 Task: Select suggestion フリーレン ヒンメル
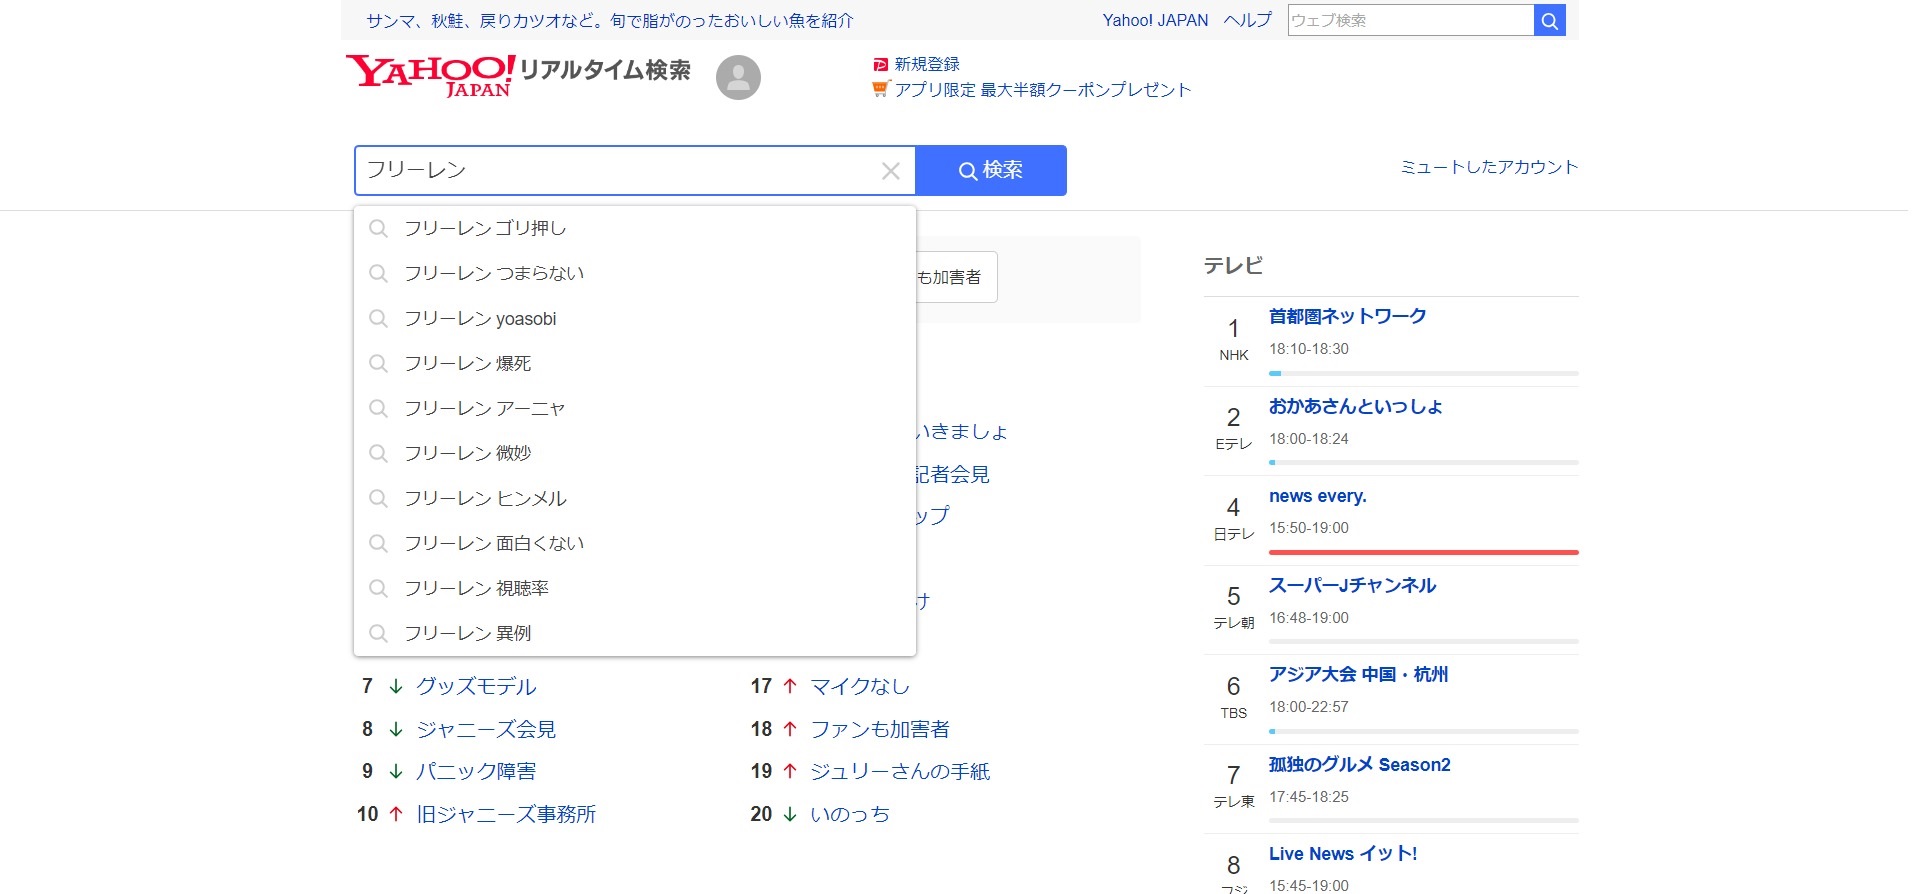tap(635, 498)
